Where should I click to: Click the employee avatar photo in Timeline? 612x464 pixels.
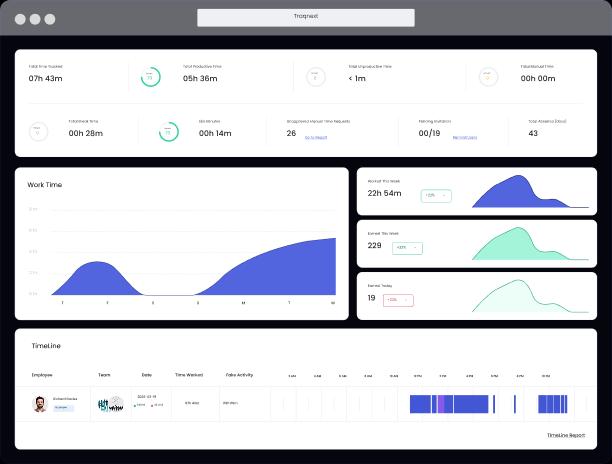(39, 404)
